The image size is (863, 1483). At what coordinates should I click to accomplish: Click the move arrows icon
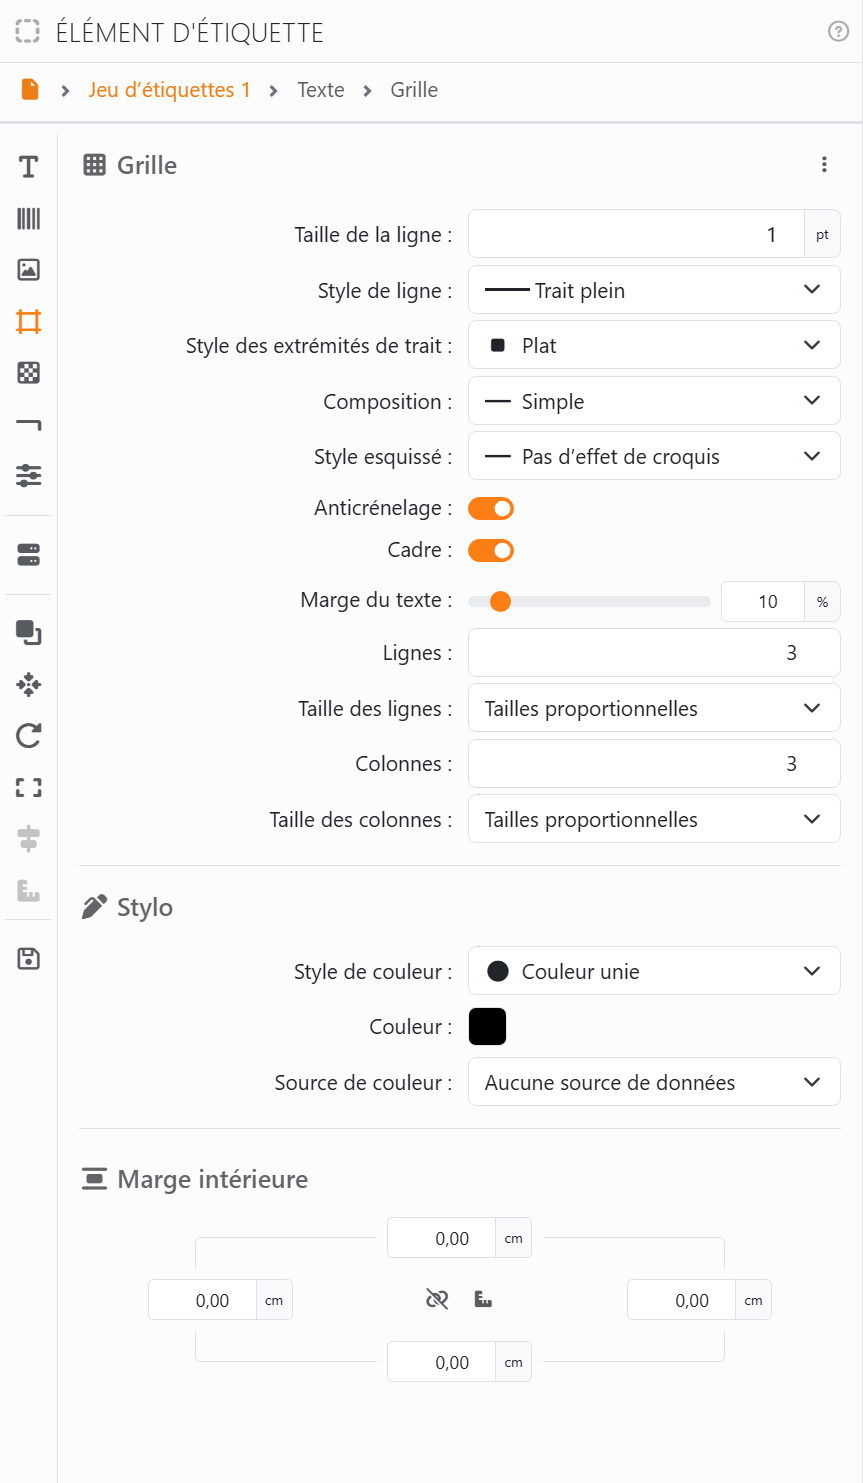pos(29,685)
